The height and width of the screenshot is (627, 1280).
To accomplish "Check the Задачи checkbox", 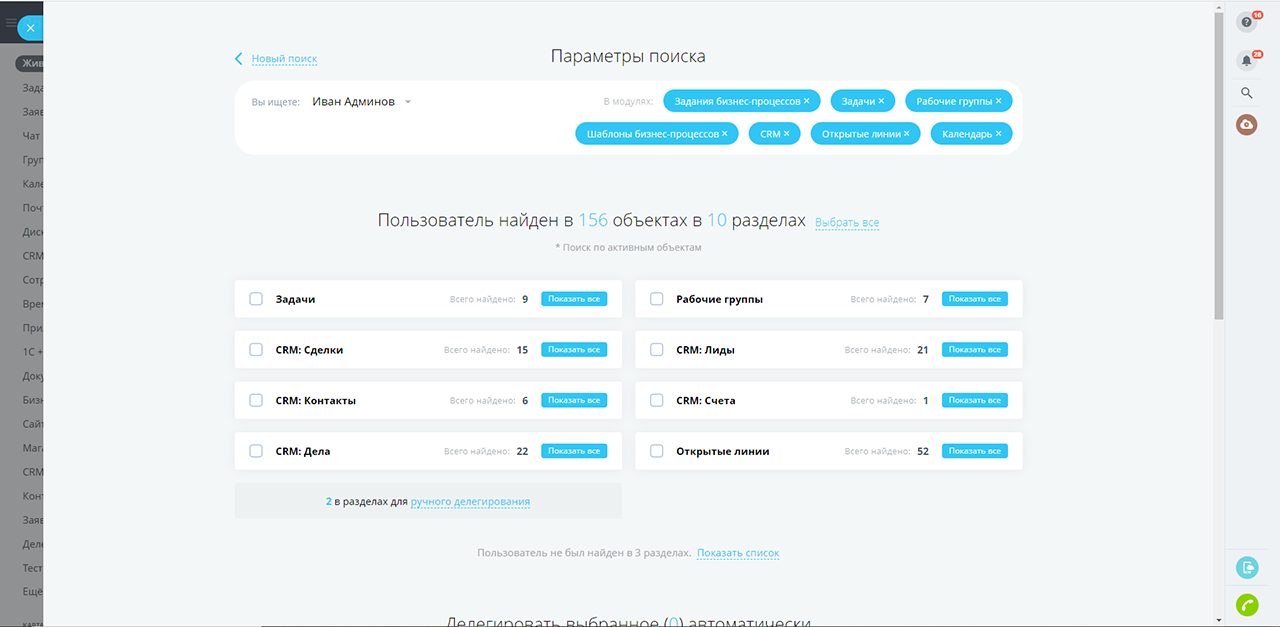I will pos(256,299).
